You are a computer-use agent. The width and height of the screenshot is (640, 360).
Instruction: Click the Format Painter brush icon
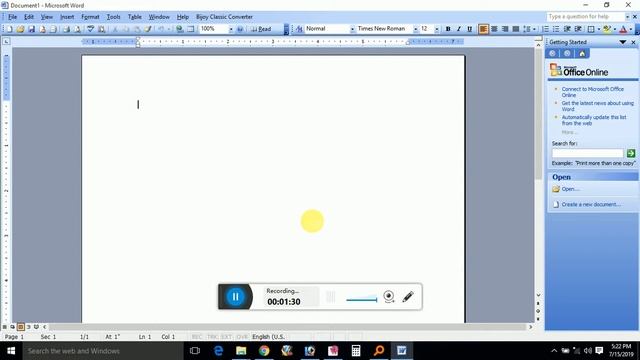click(x=148, y=29)
